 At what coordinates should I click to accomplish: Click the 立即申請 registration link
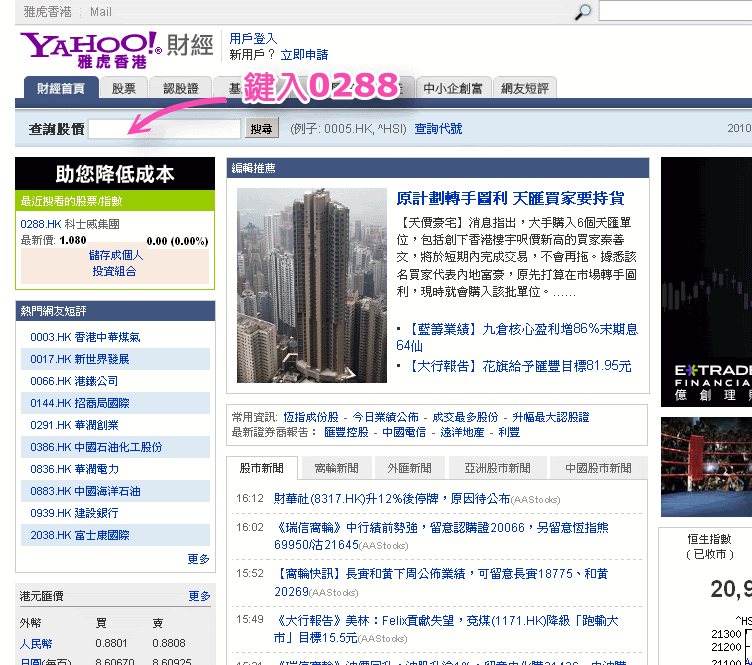[x=304, y=55]
